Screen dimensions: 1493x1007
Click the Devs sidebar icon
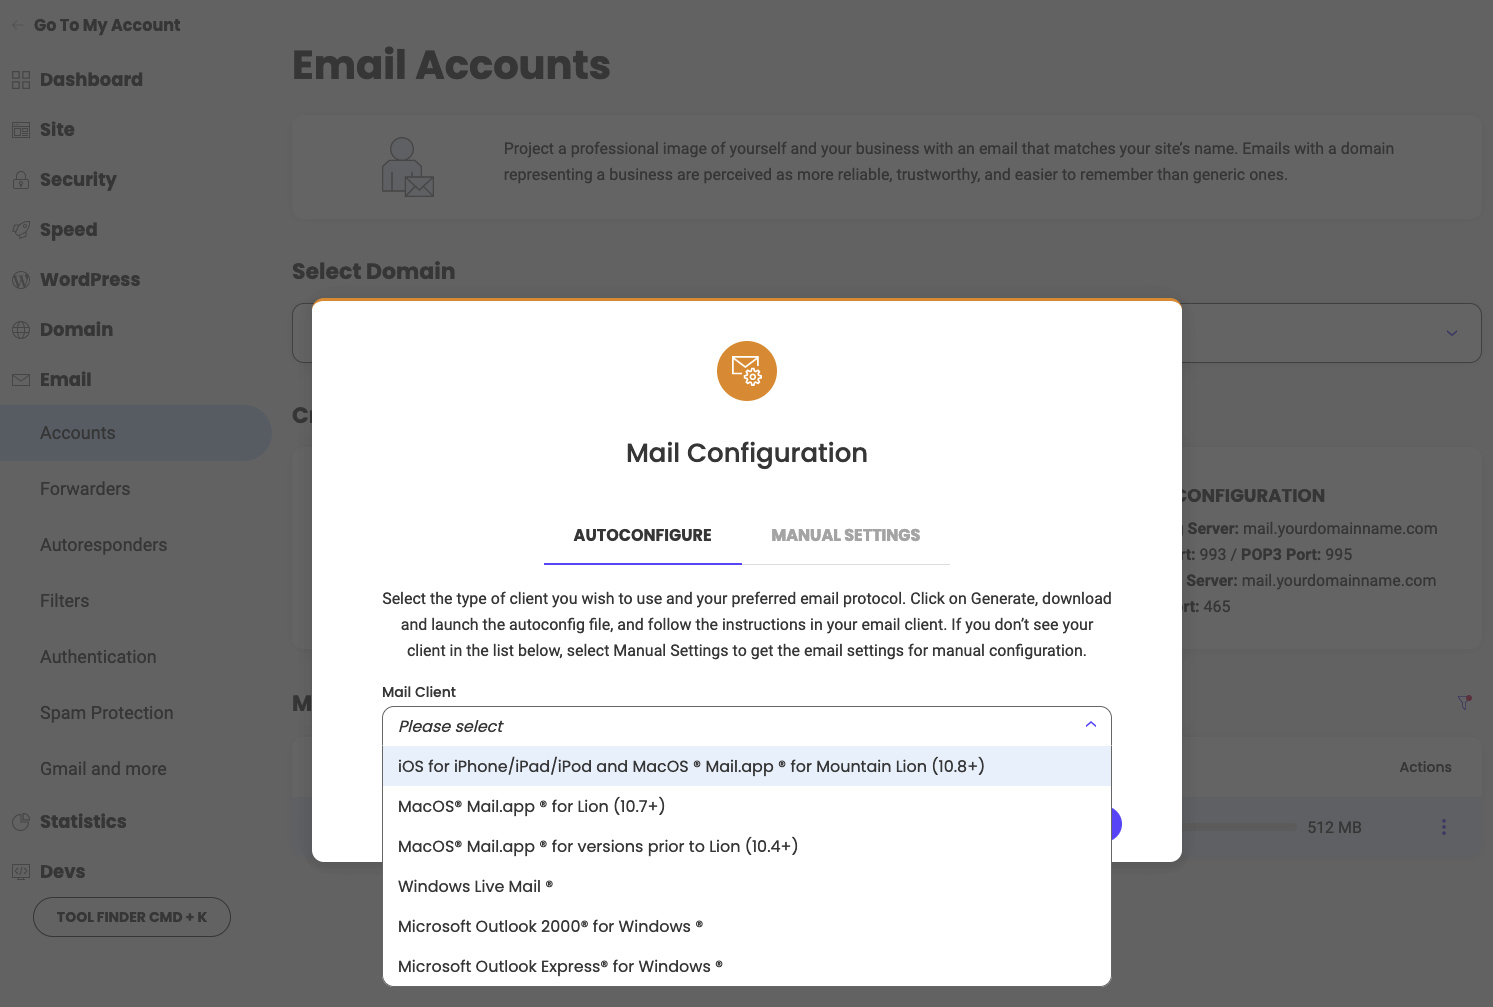(21, 871)
